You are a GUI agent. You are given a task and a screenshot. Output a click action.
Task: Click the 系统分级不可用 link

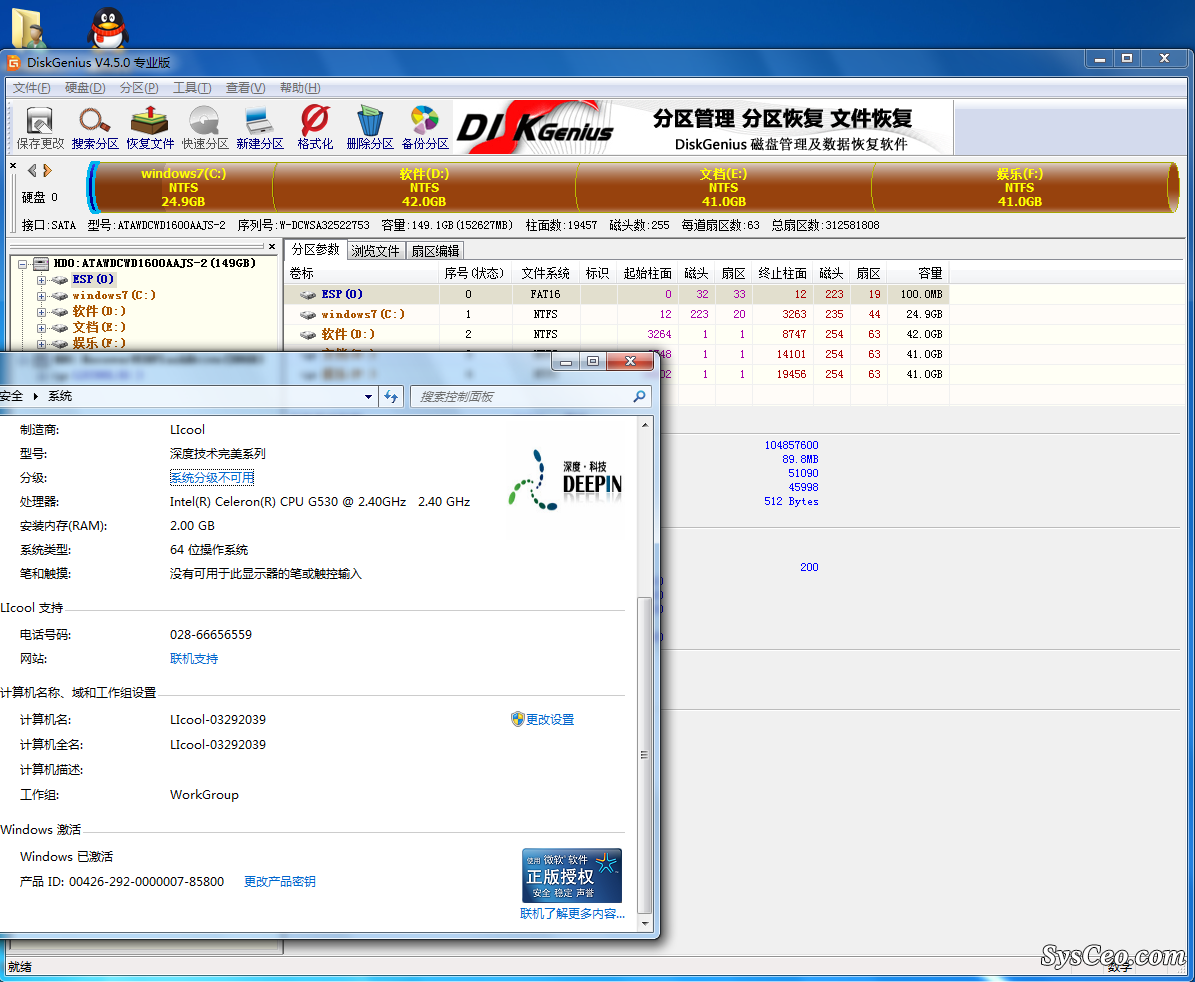(212, 478)
